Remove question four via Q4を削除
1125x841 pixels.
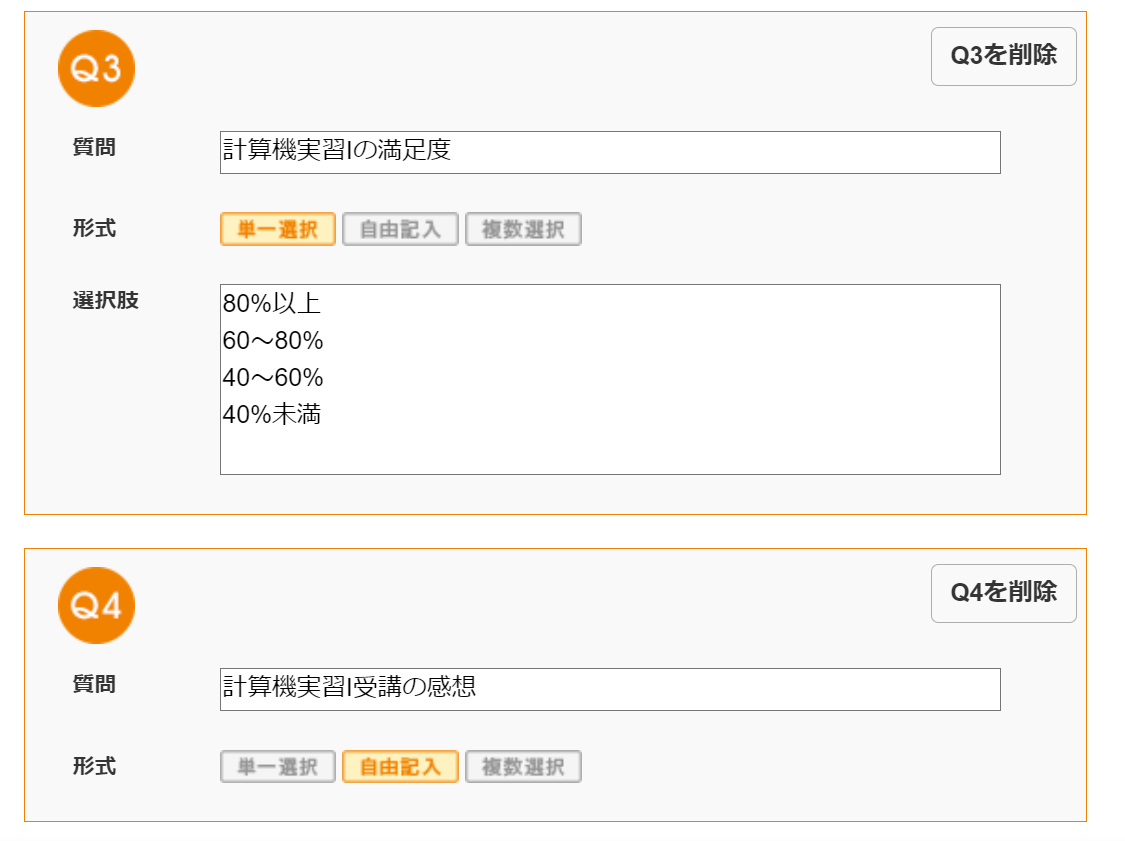pyautogui.click(x=1004, y=593)
